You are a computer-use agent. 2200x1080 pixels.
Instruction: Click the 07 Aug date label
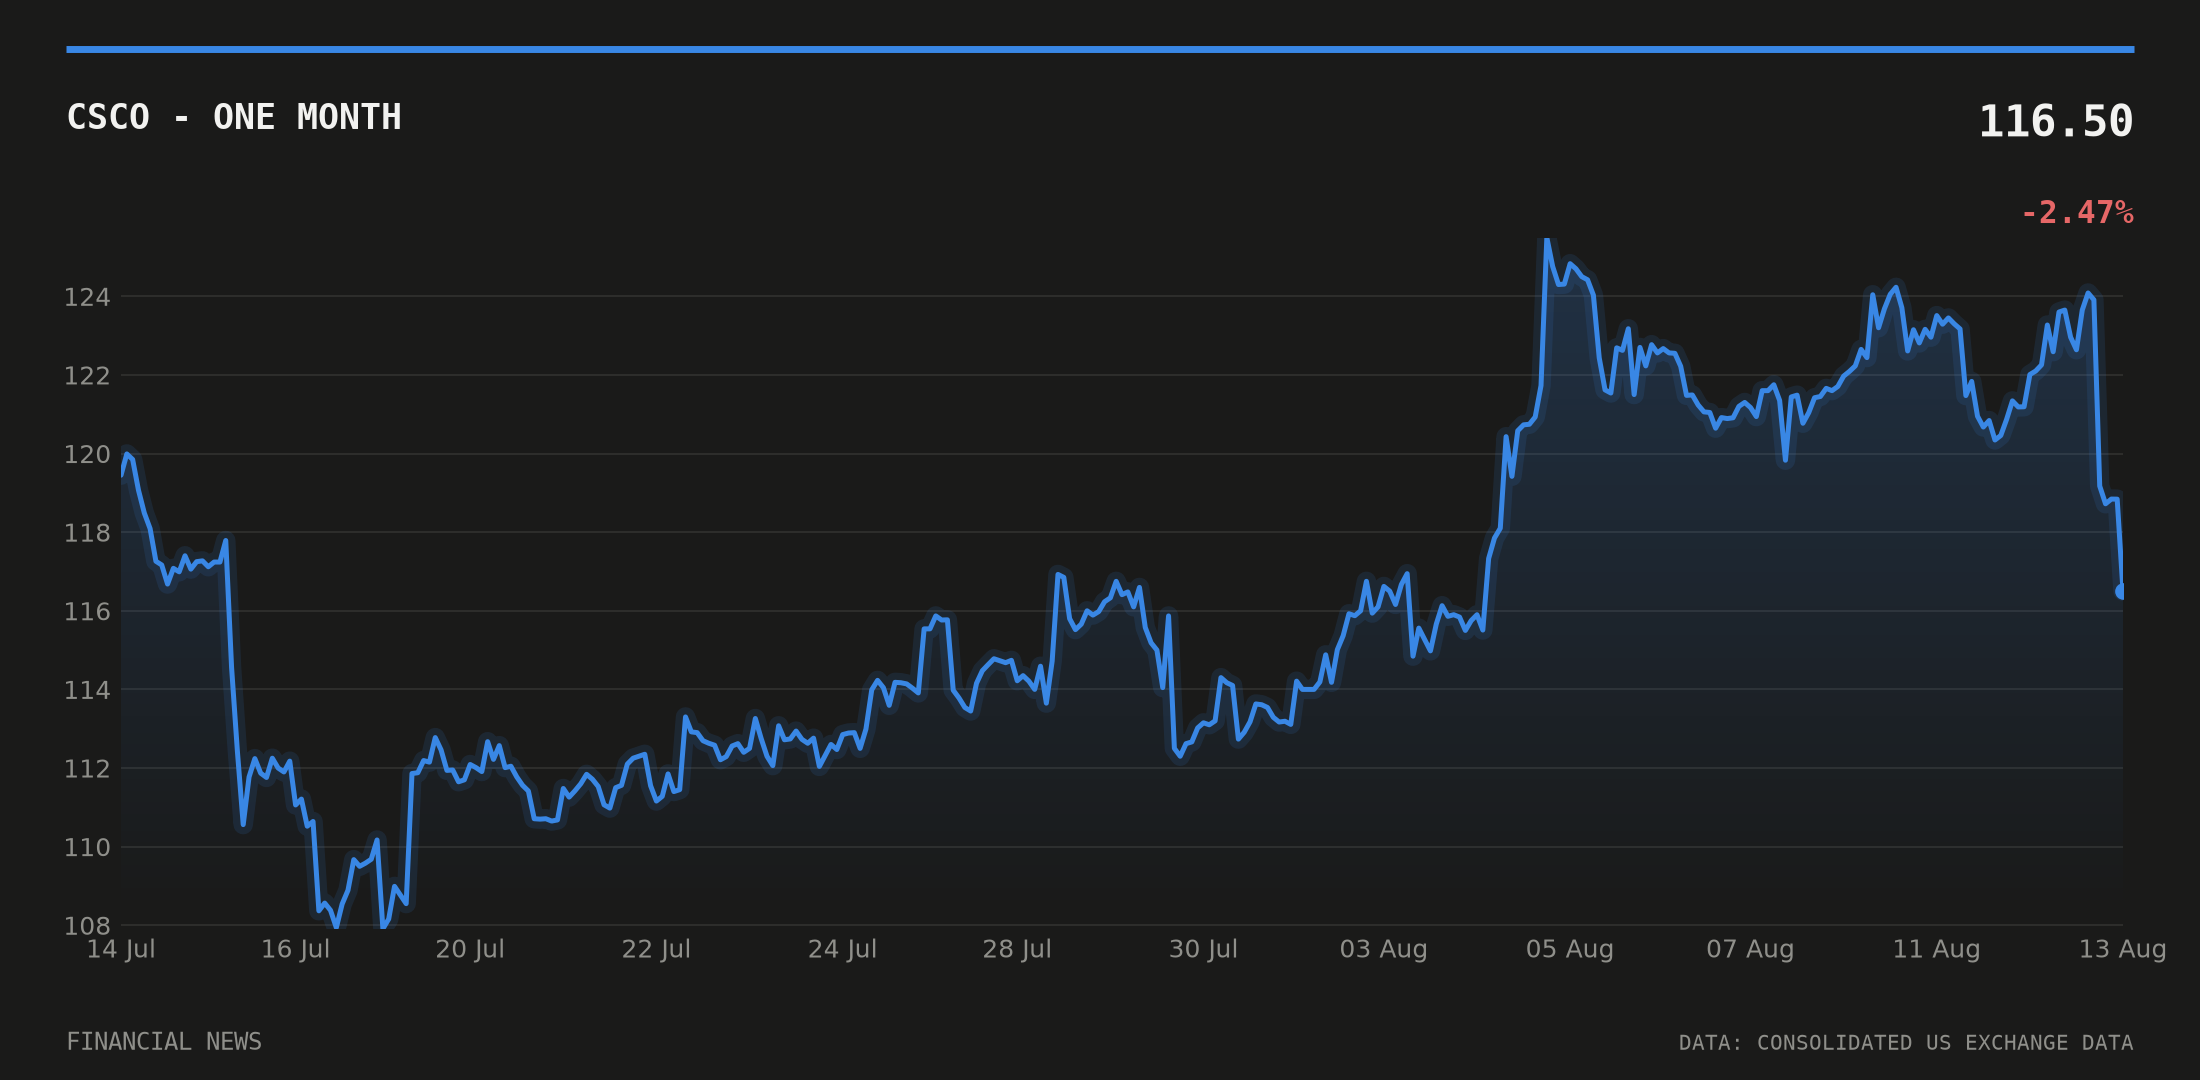(1750, 949)
